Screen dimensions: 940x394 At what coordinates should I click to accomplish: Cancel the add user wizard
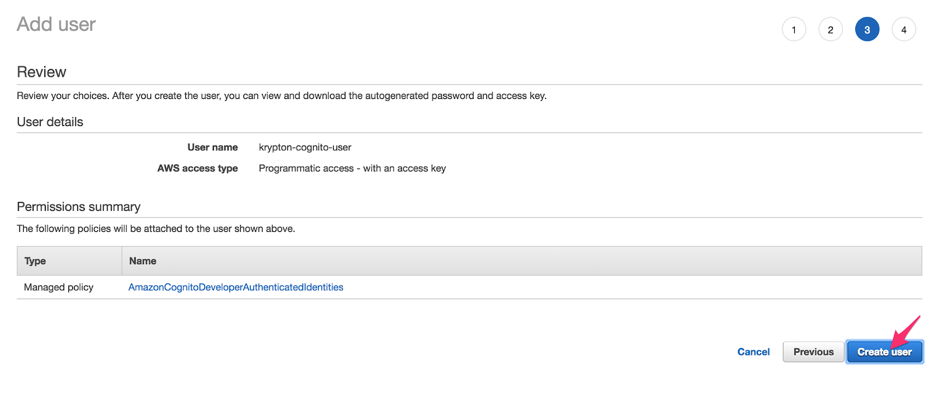coord(754,352)
